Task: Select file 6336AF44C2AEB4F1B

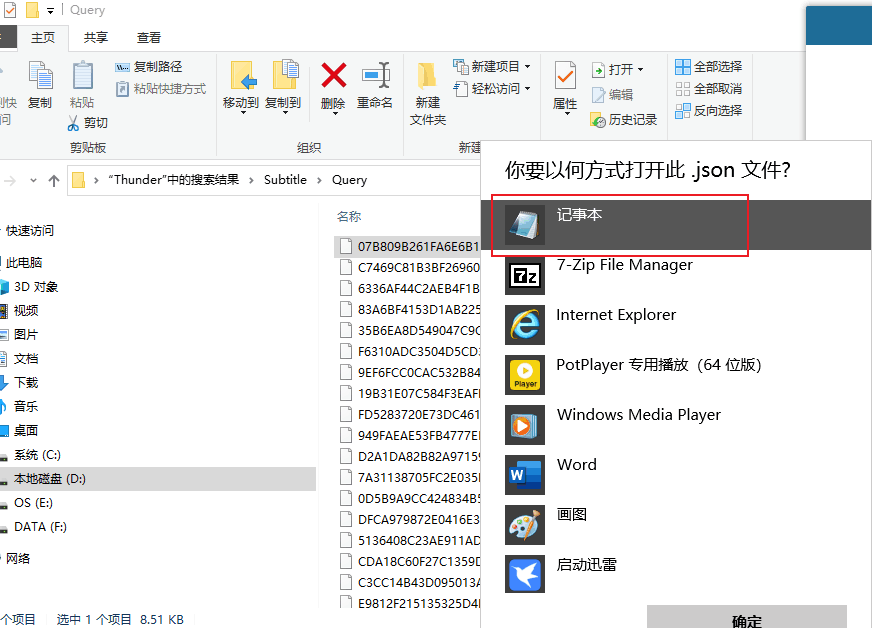Action: (x=409, y=288)
